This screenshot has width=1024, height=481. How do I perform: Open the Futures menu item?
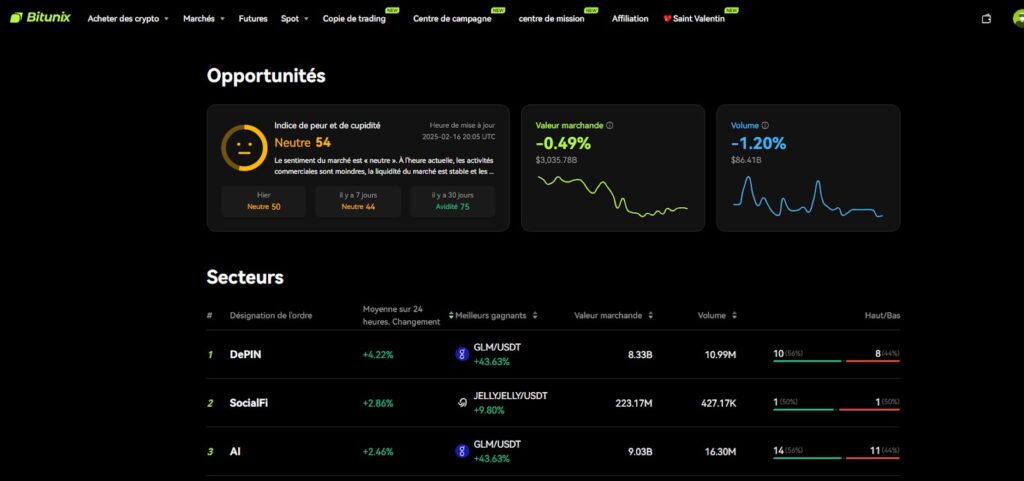(253, 19)
